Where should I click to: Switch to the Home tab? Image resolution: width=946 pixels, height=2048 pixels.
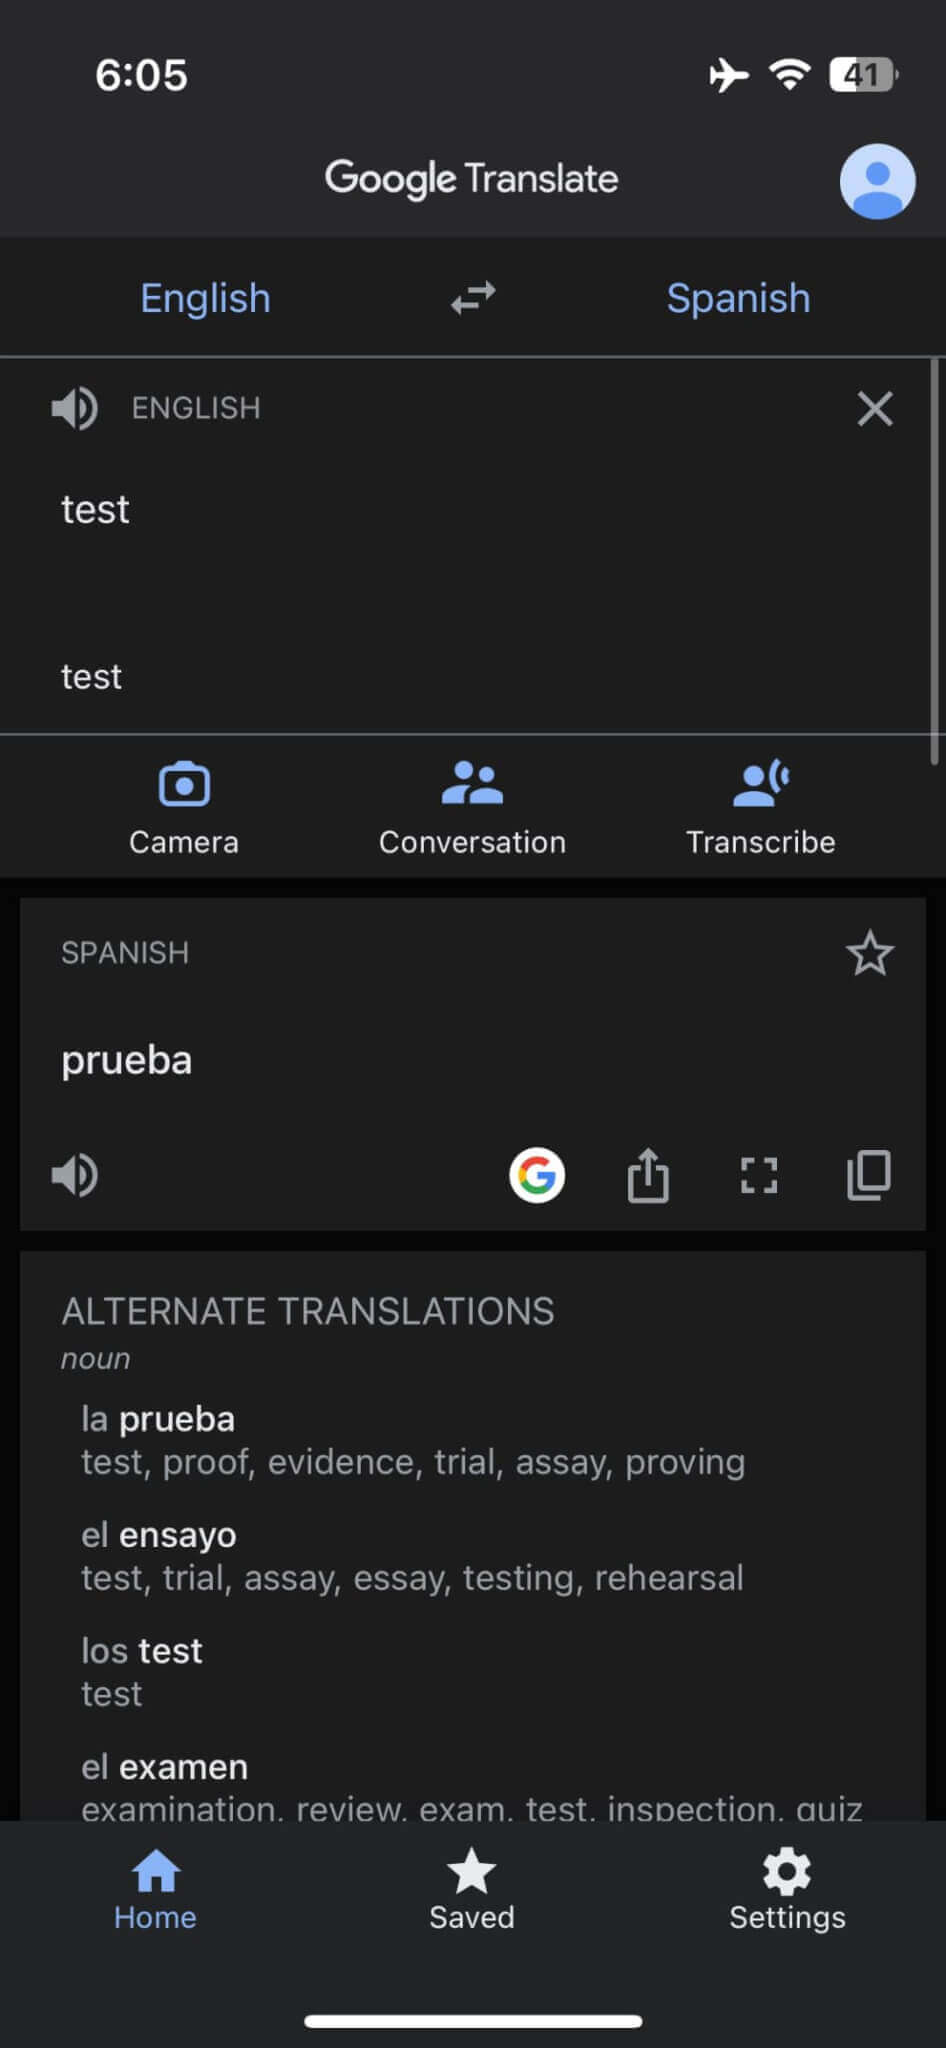pos(155,1888)
